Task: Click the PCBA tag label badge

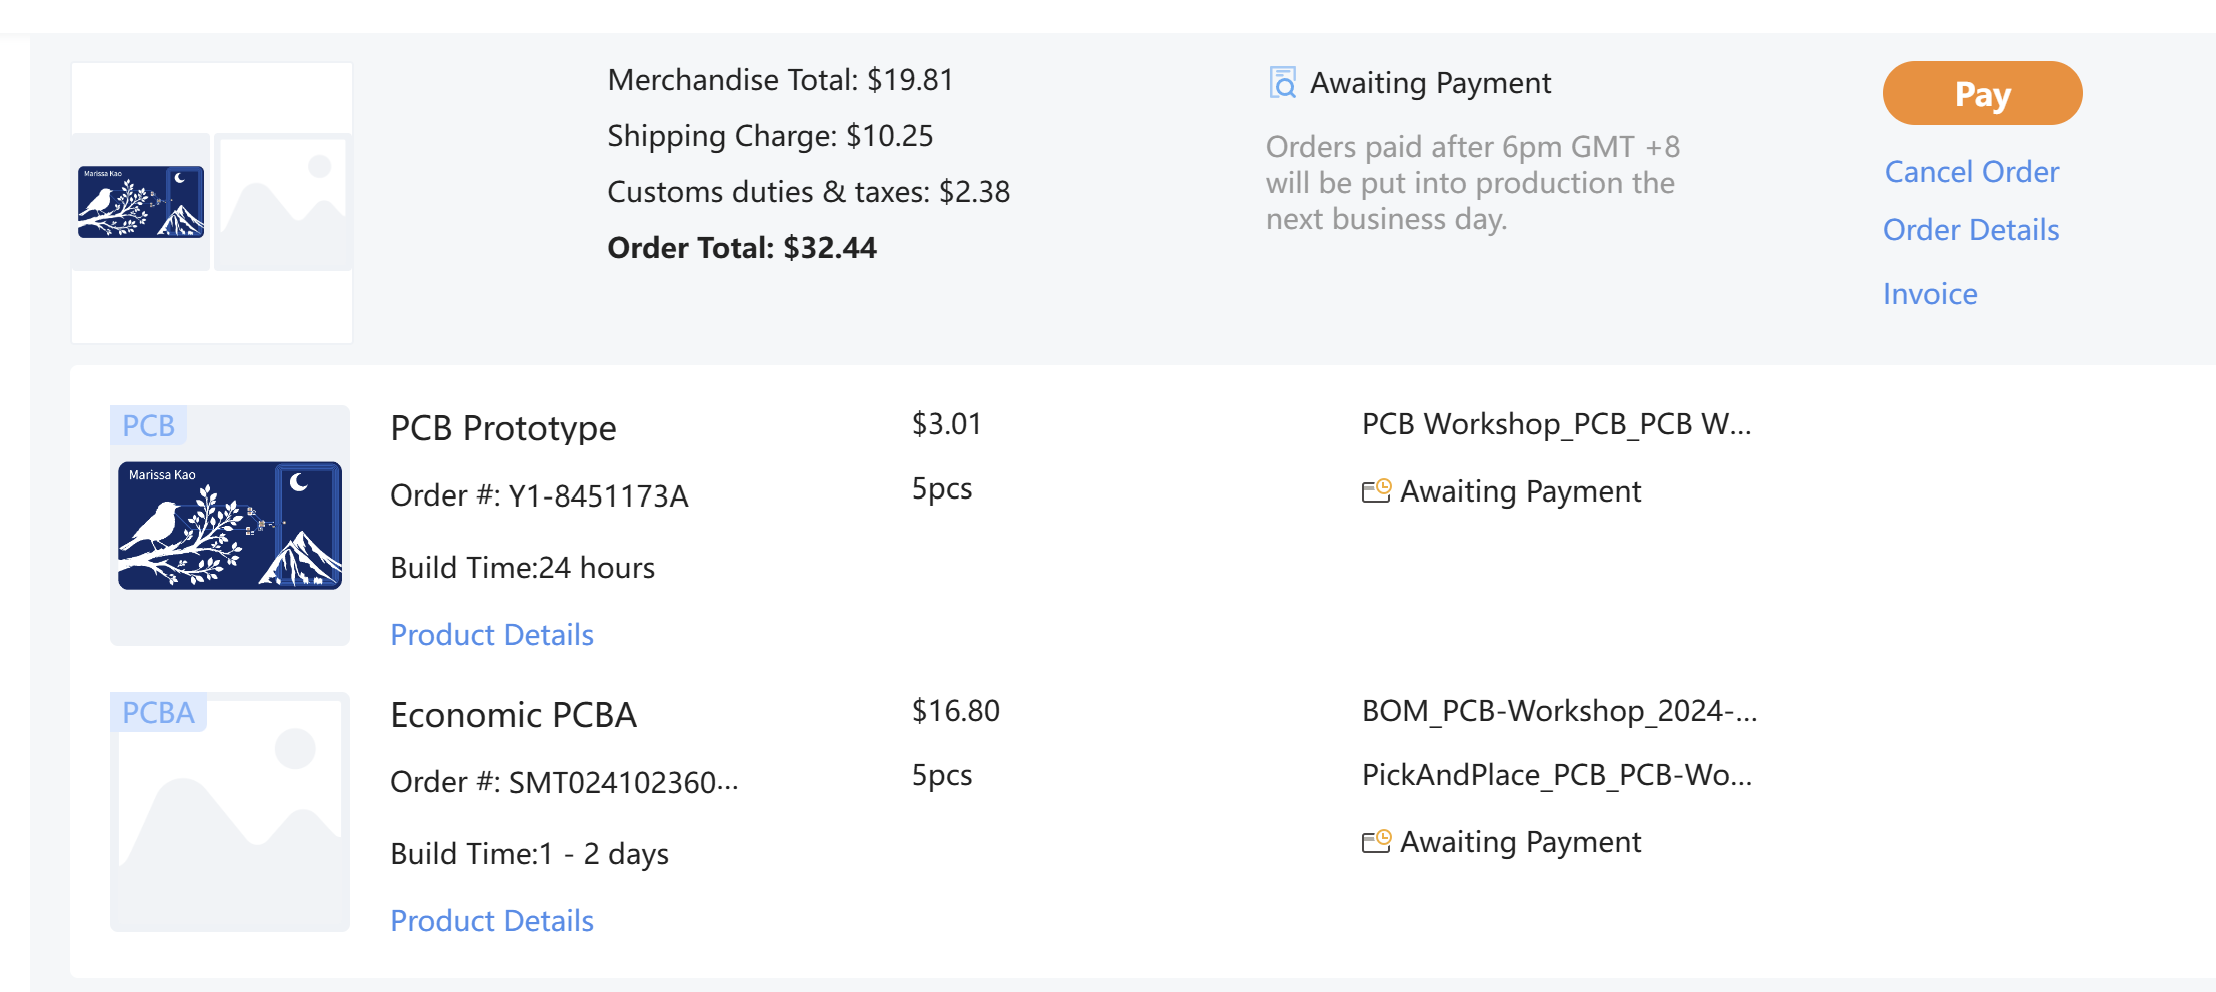Action: tap(158, 712)
